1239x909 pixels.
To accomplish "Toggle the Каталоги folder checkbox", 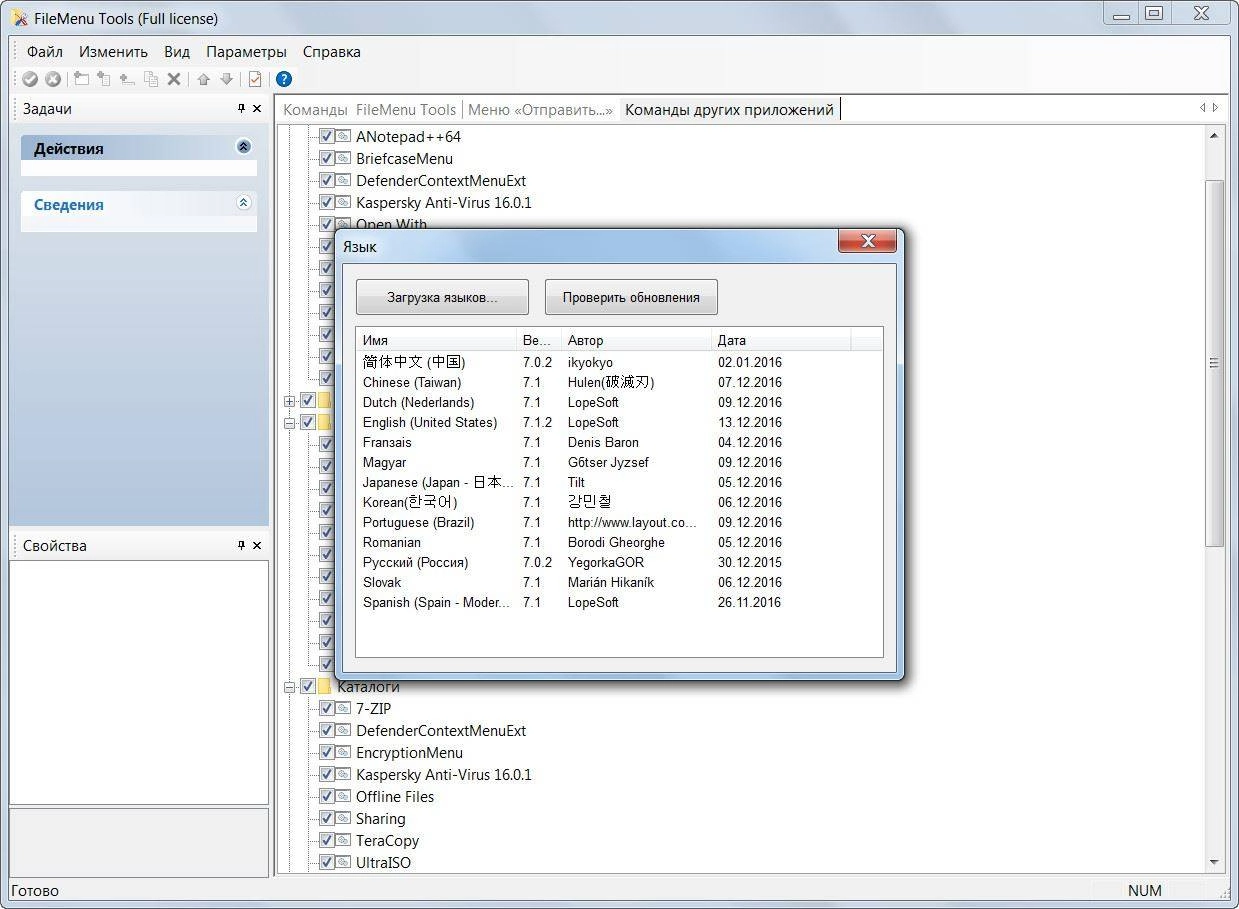I will click(x=308, y=686).
